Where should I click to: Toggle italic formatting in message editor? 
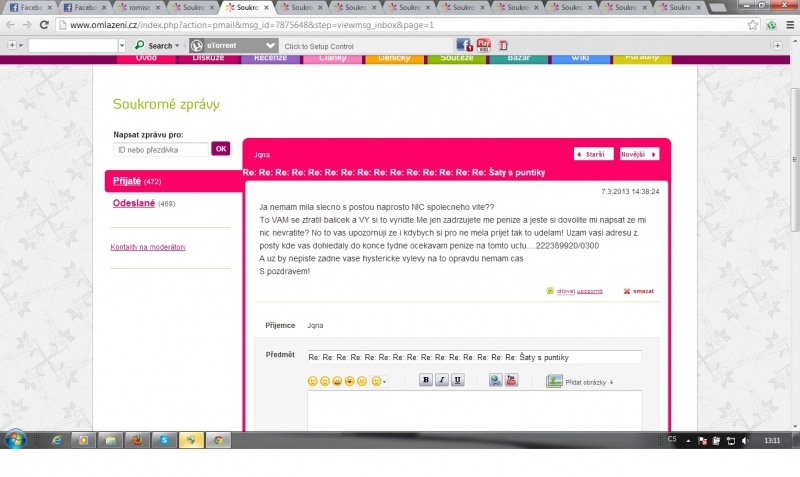point(442,380)
